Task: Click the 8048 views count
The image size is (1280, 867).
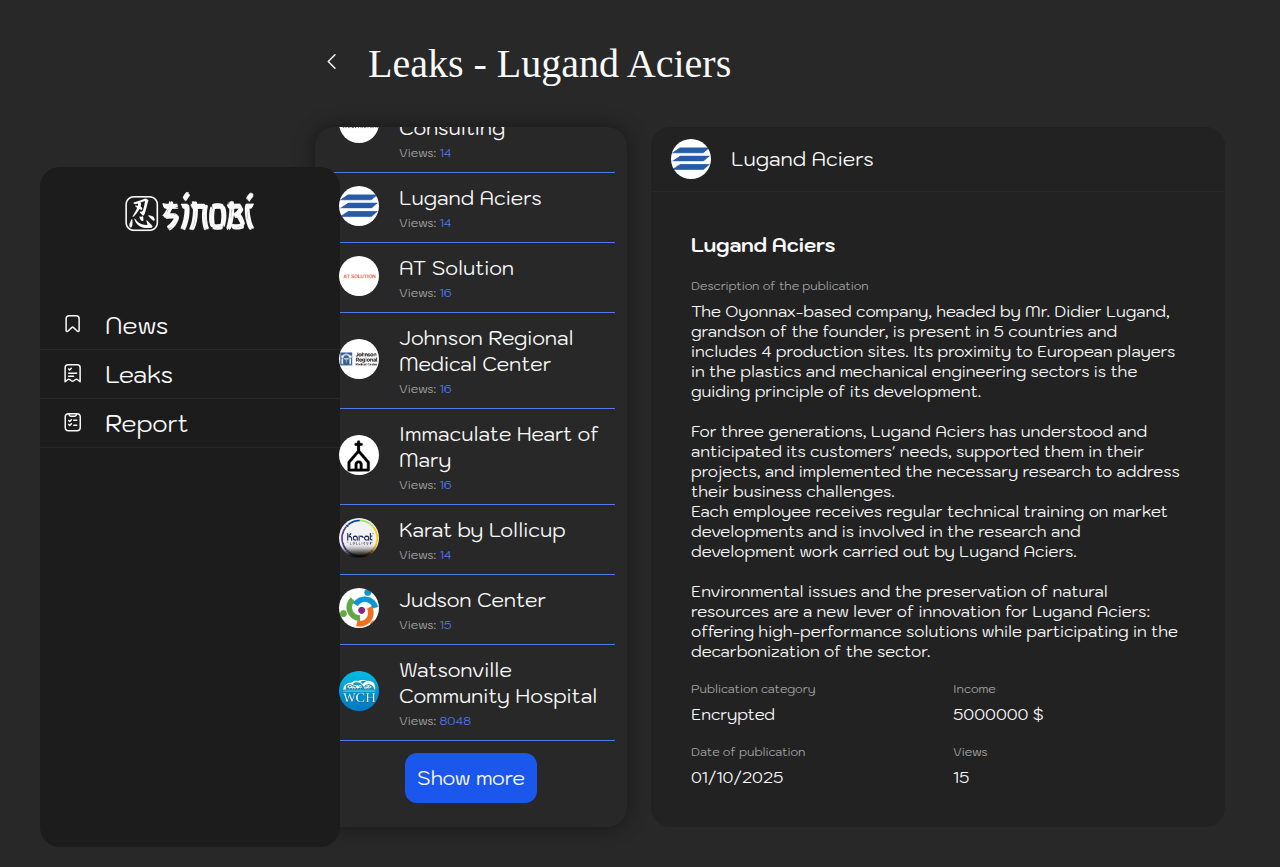Action: coord(455,721)
